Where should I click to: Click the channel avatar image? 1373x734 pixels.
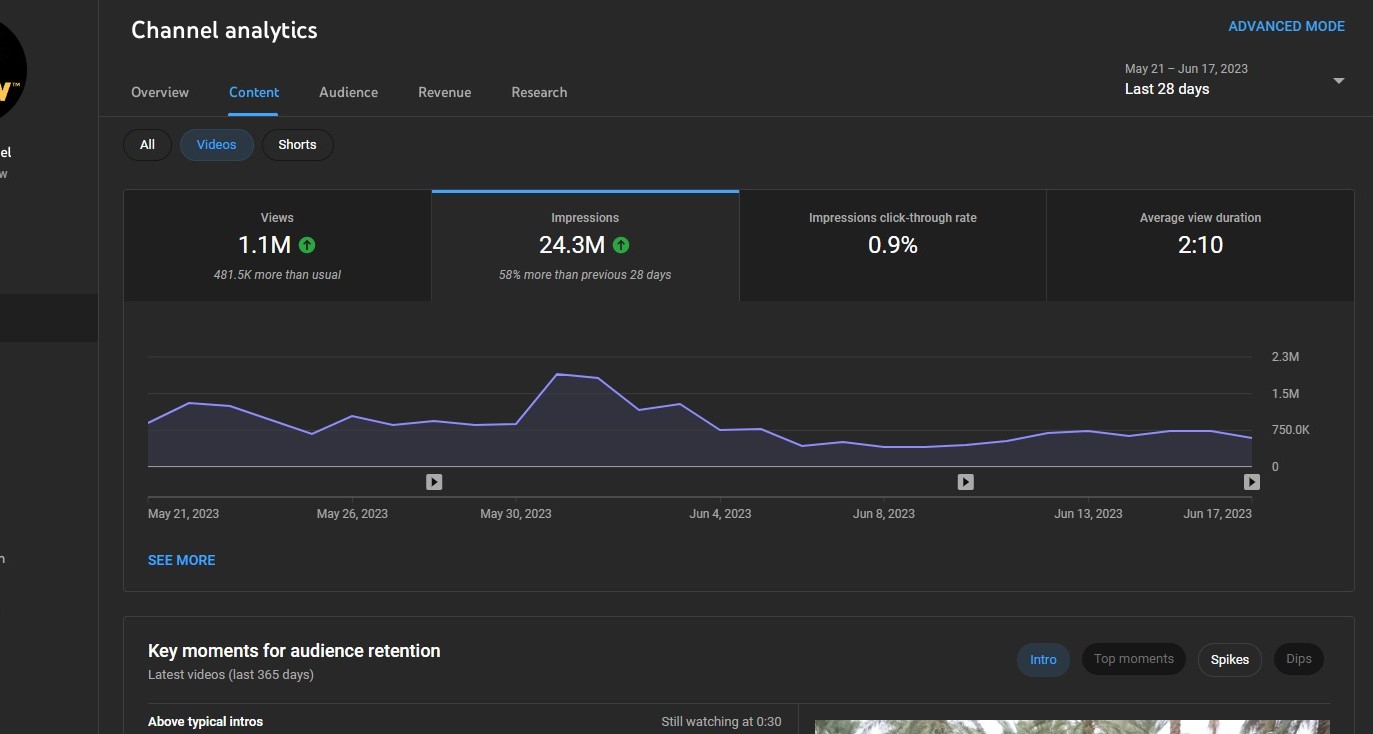(x=10, y=72)
